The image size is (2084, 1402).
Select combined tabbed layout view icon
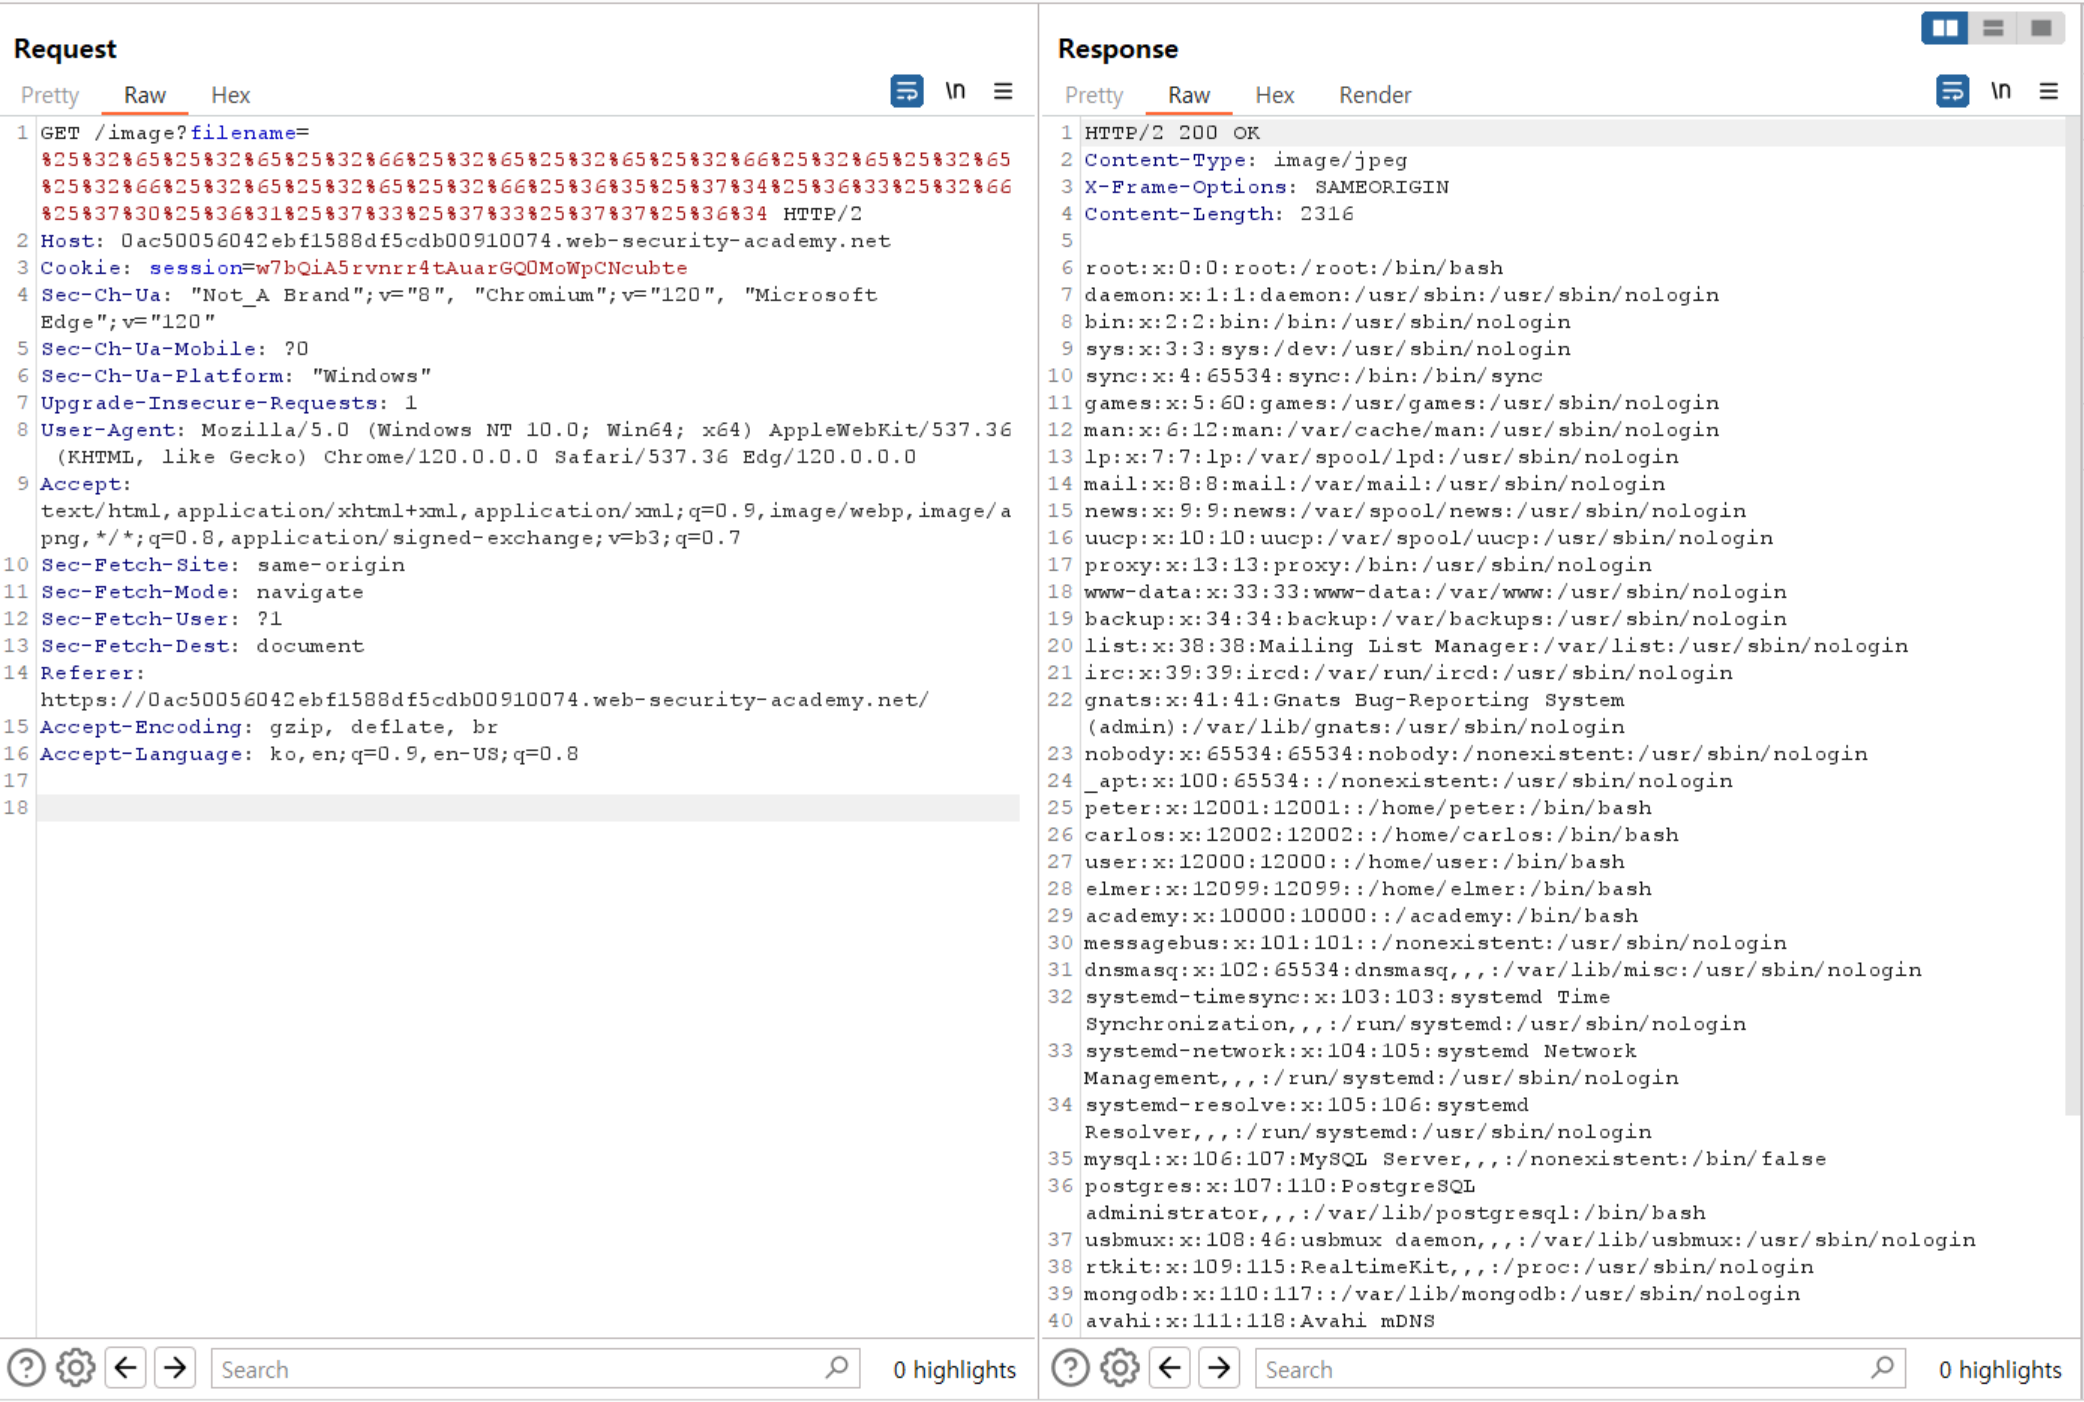click(x=2041, y=28)
